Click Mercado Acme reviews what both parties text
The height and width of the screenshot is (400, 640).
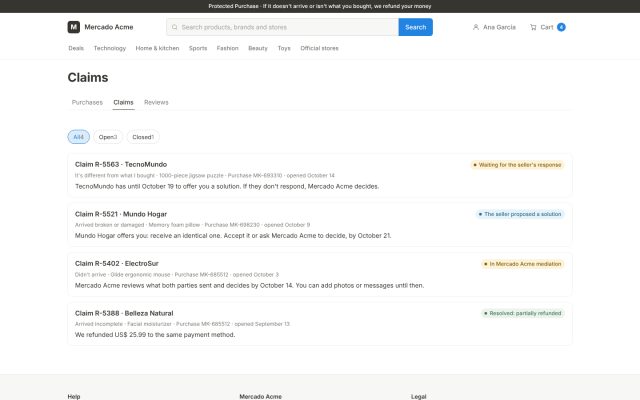tap(249, 286)
